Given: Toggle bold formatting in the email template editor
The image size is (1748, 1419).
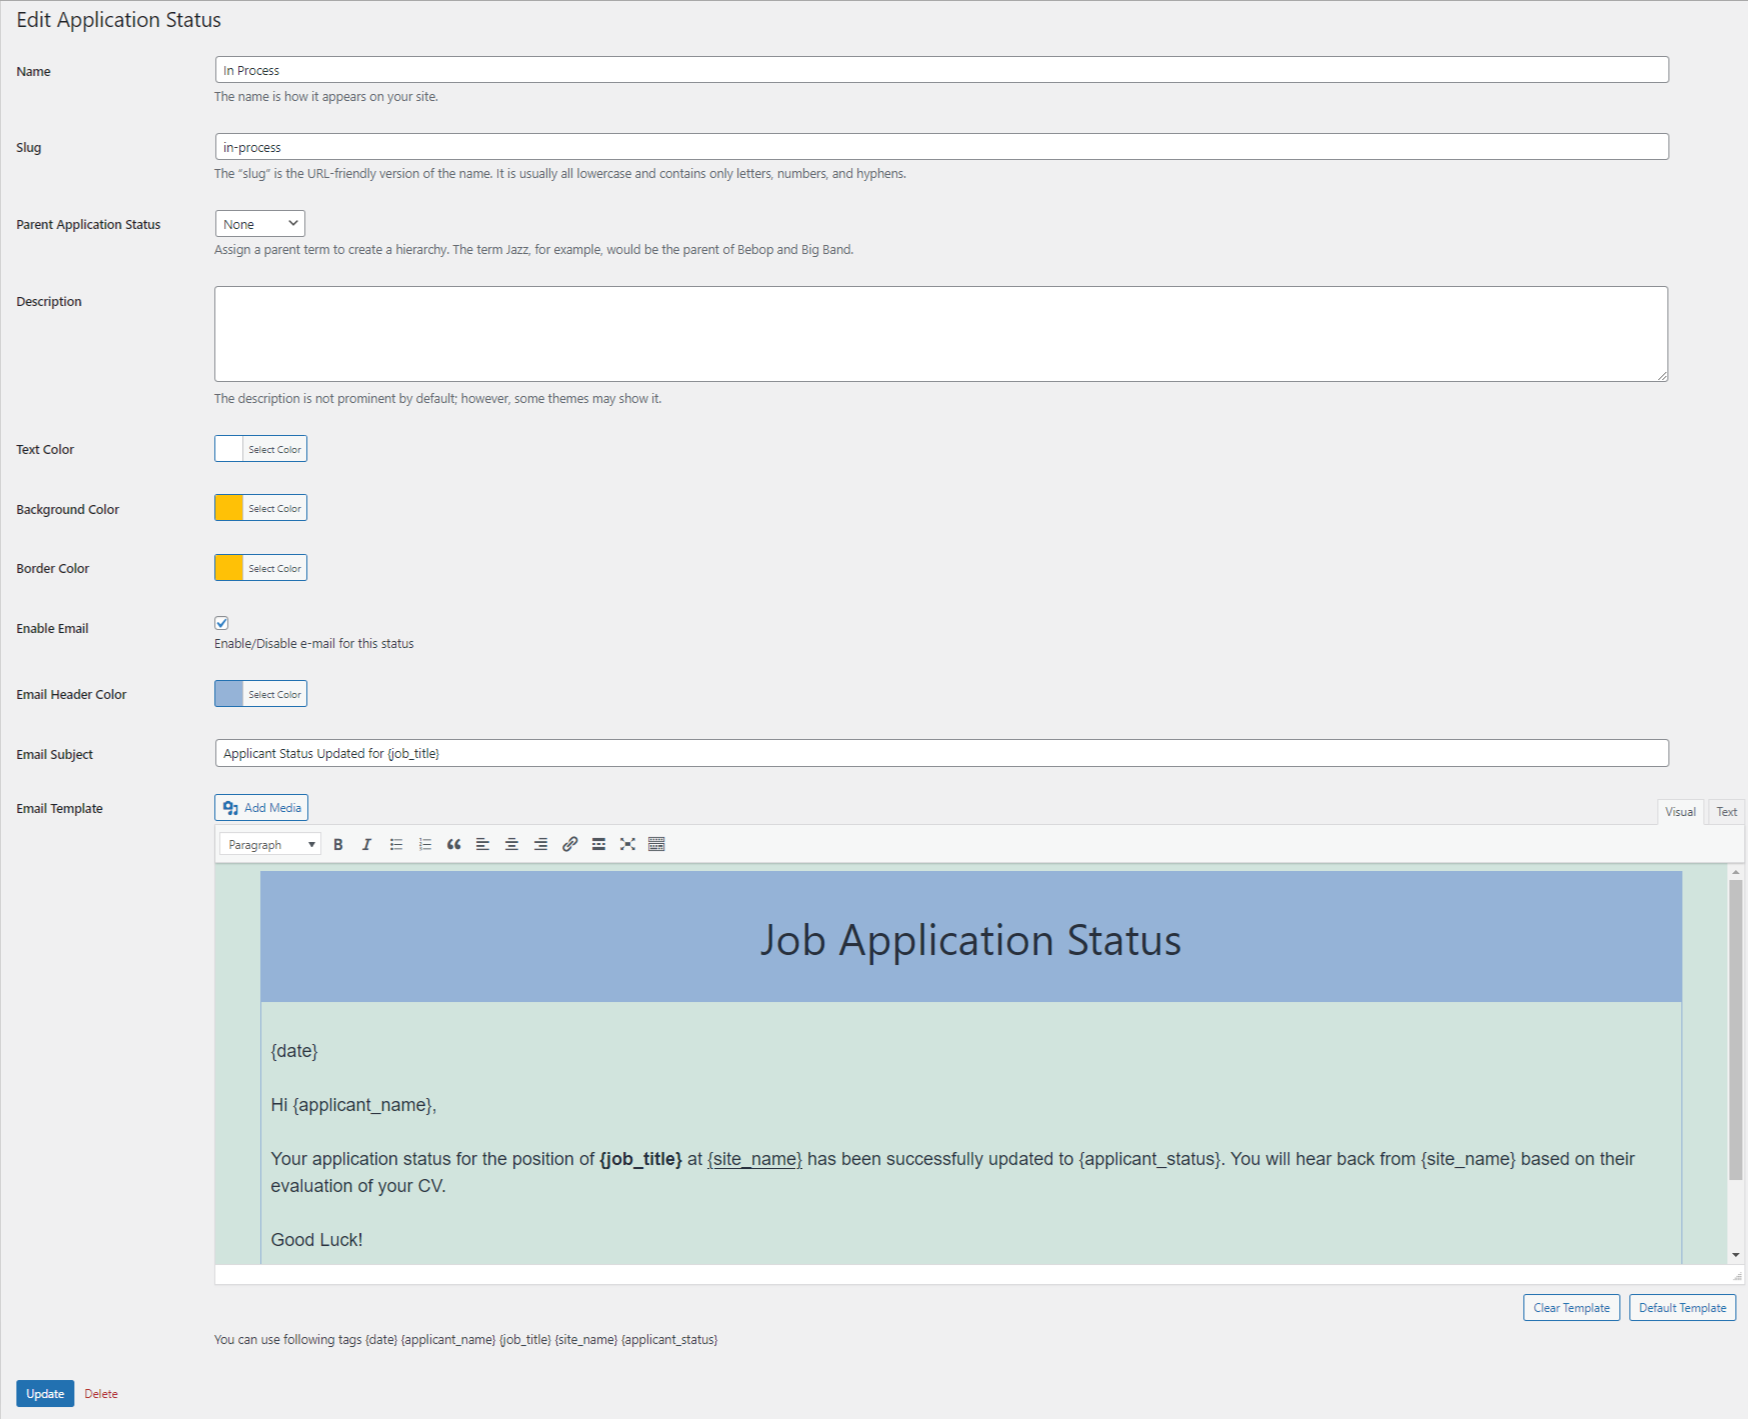Looking at the screenshot, I should (338, 844).
